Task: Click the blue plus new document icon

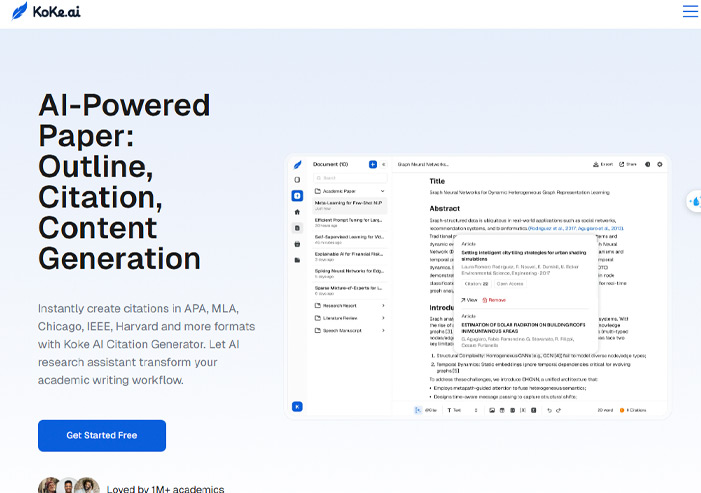Action: 373,164
